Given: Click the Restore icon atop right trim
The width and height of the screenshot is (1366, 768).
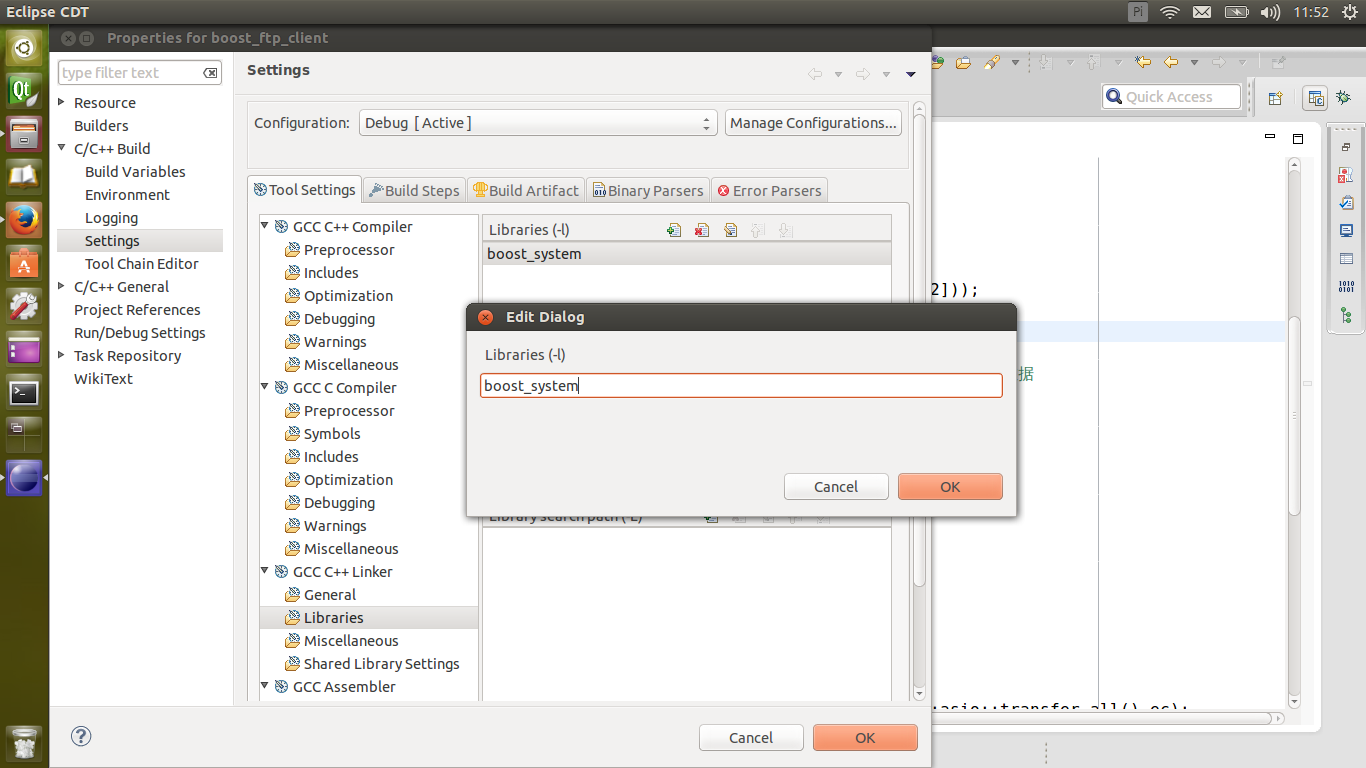Looking at the screenshot, I should [x=1346, y=147].
